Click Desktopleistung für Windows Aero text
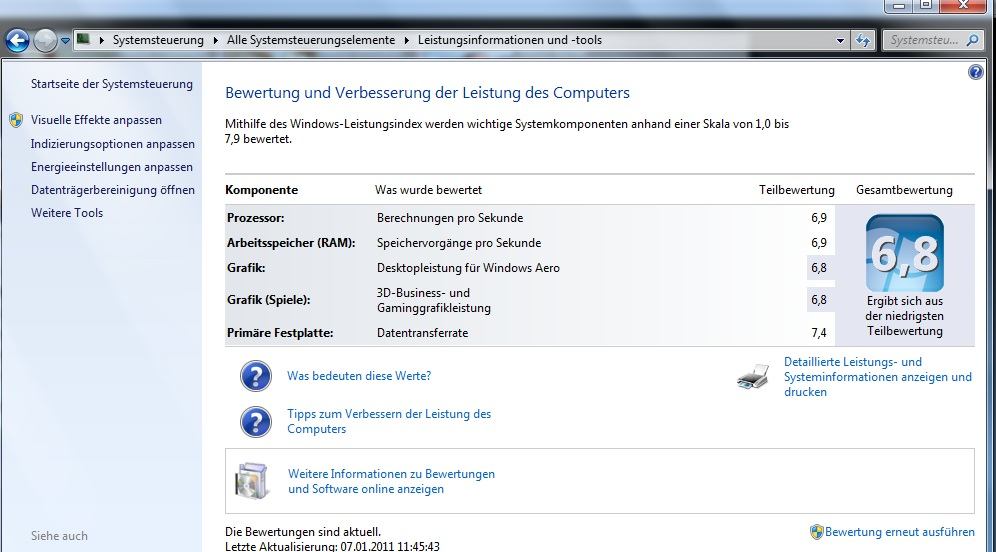996x552 pixels. coord(468,268)
